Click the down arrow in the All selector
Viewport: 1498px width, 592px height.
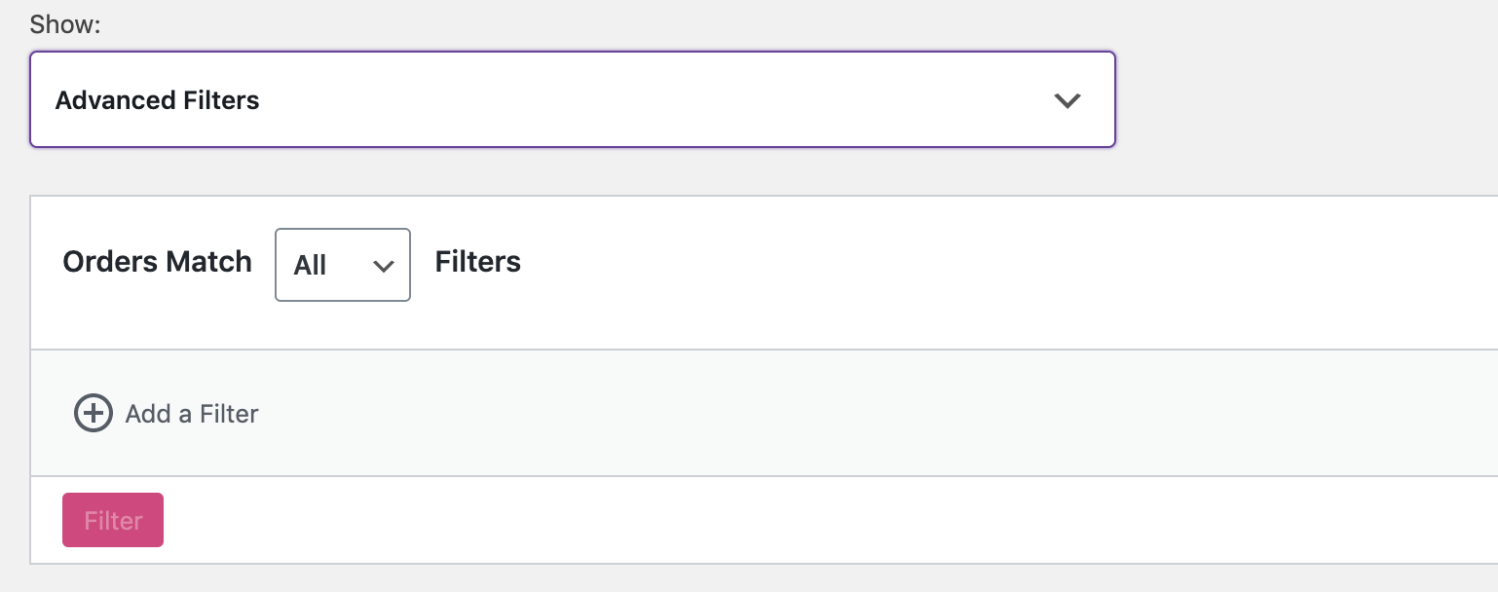383,264
